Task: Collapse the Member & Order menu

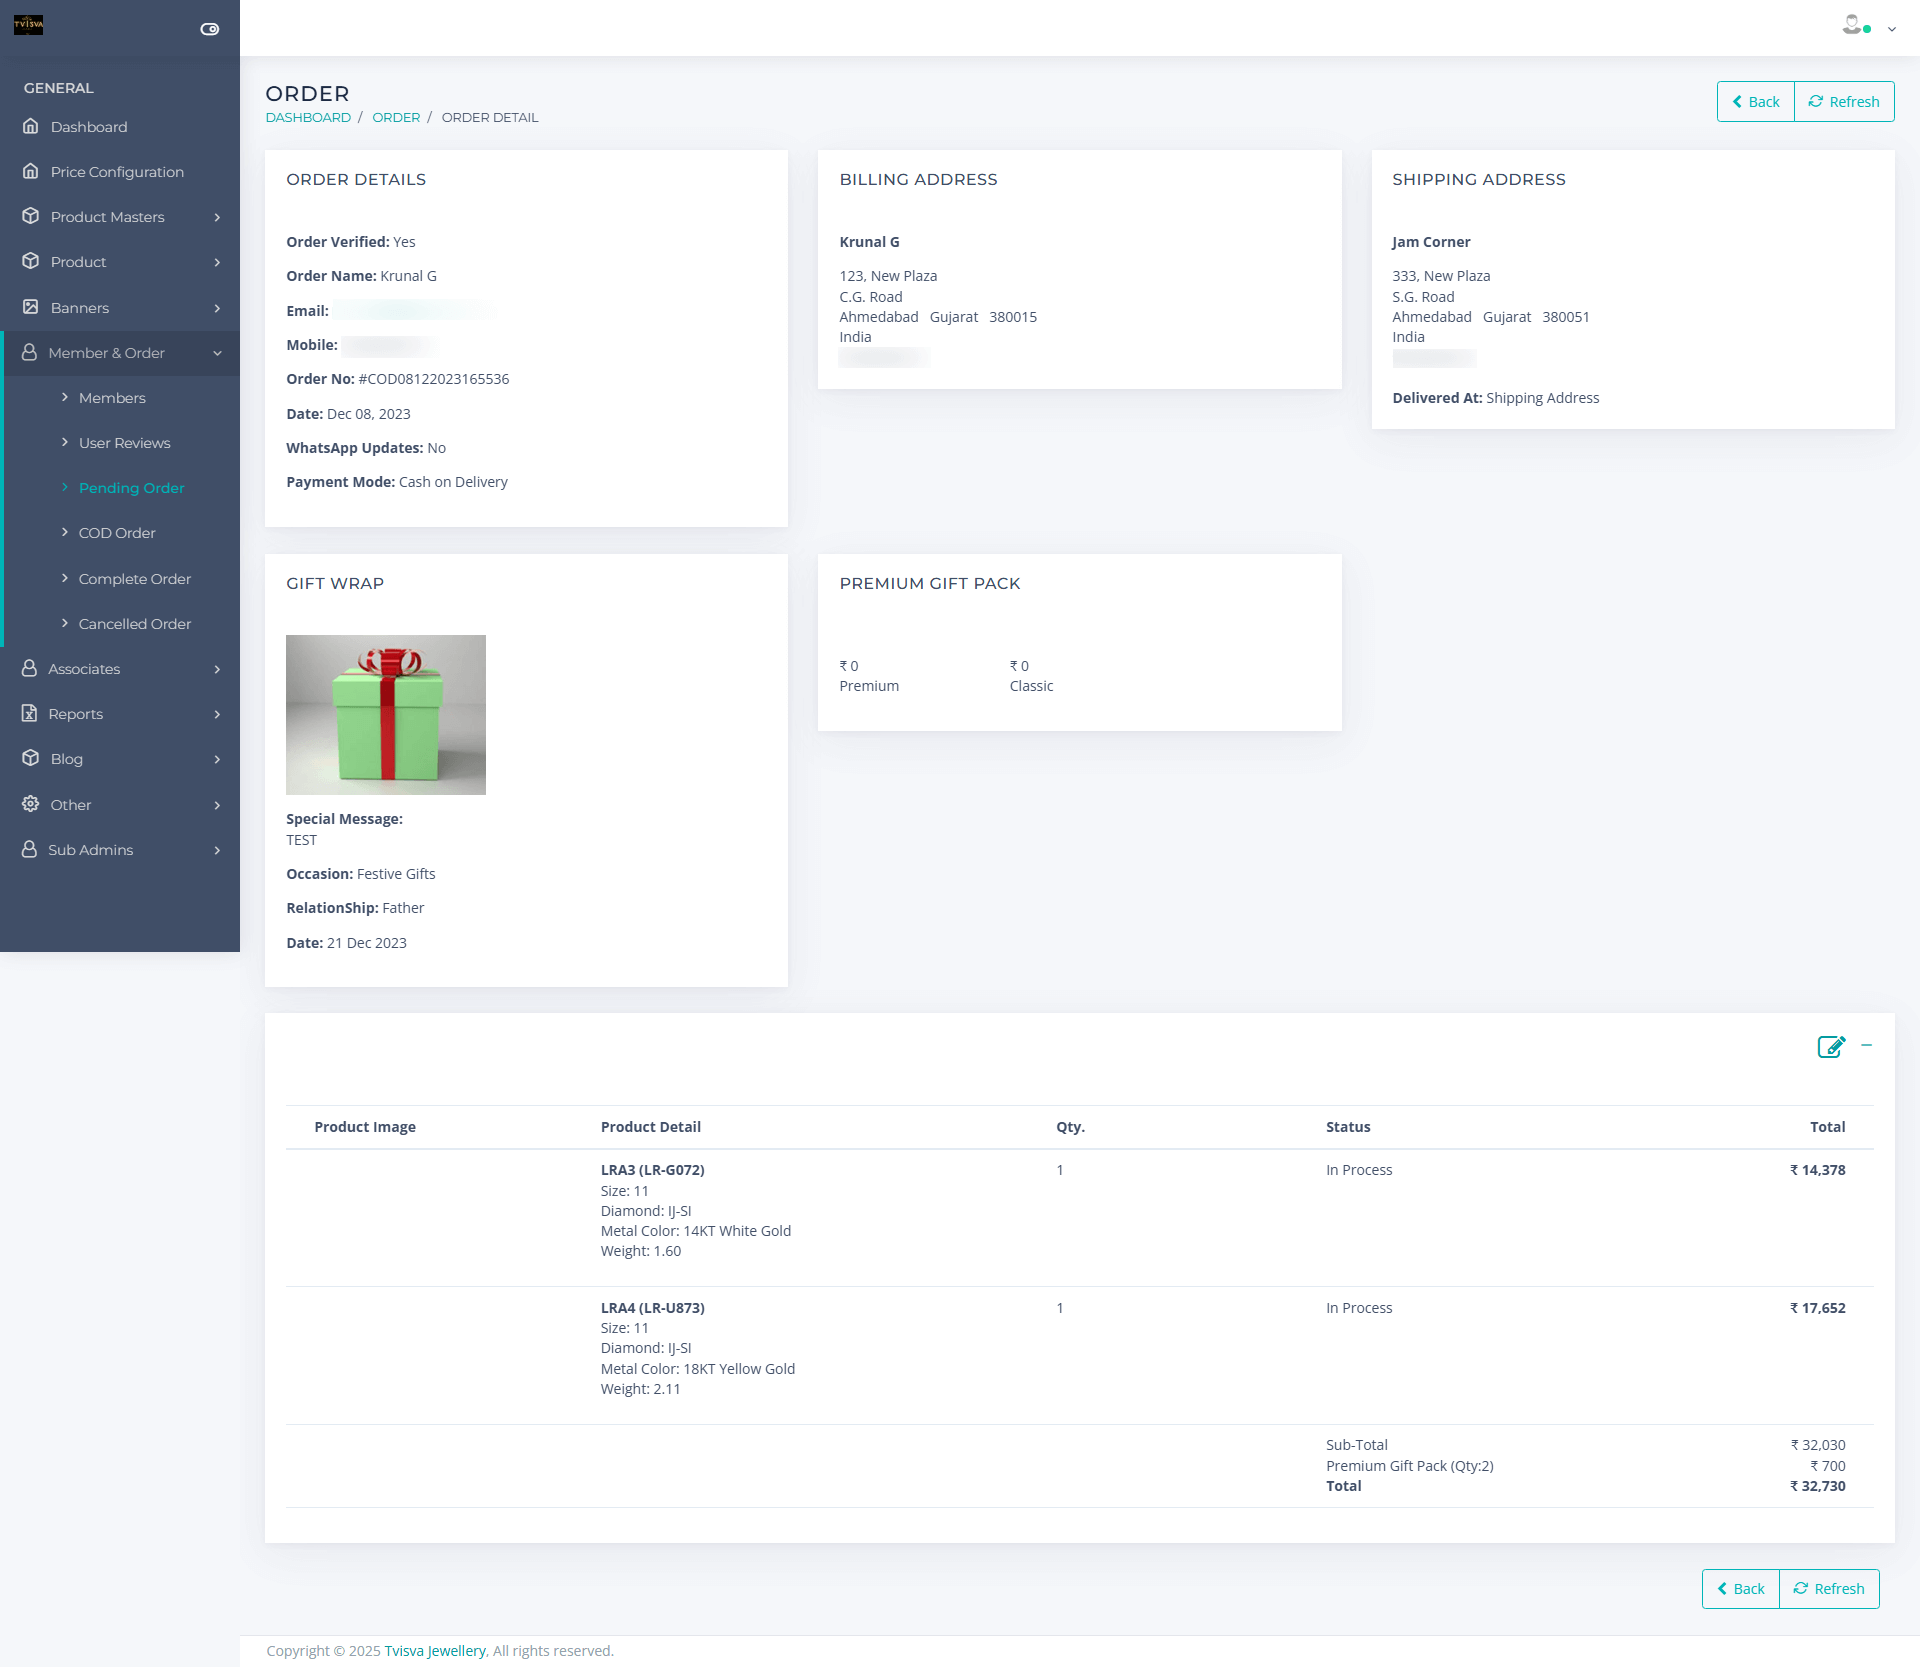Action: (x=217, y=353)
